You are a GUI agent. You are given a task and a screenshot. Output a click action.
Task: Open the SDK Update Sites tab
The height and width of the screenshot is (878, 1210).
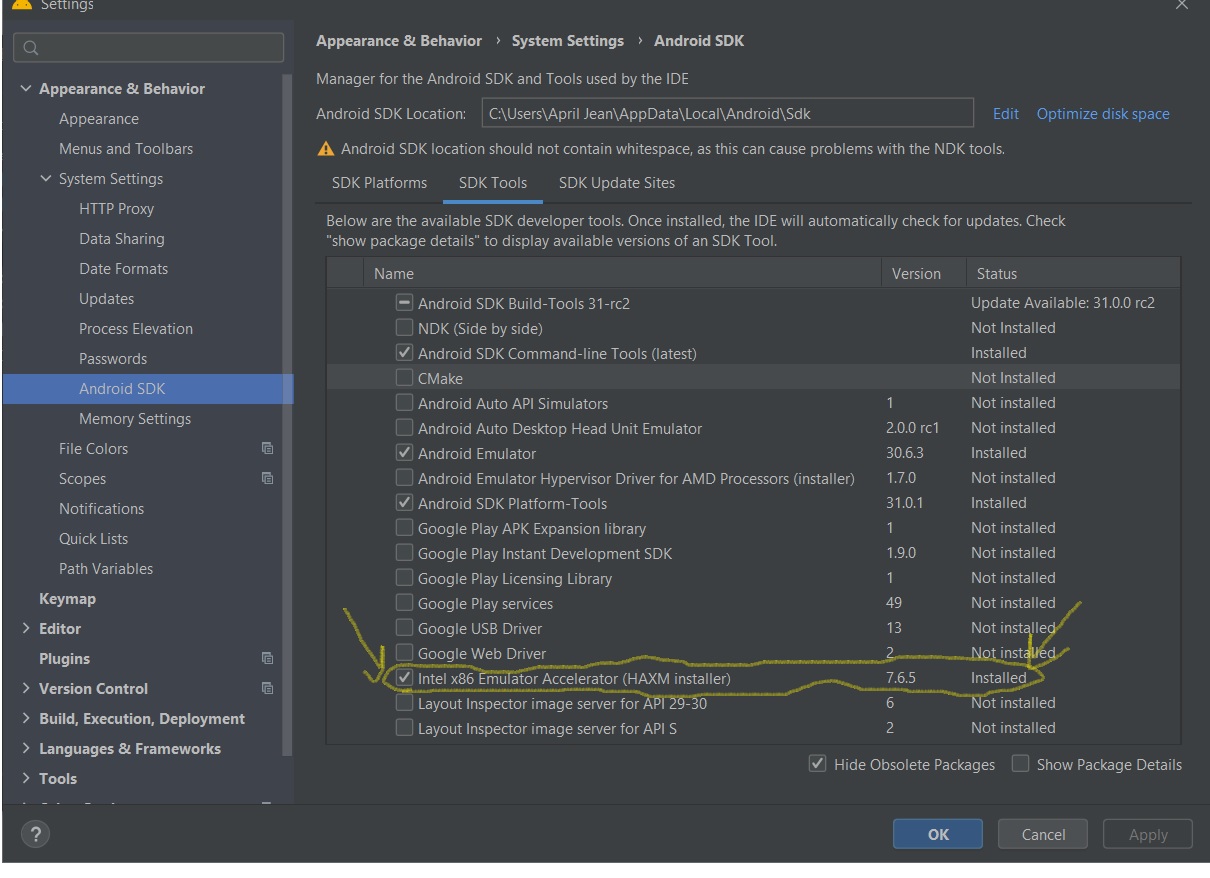pyautogui.click(x=616, y=183)
